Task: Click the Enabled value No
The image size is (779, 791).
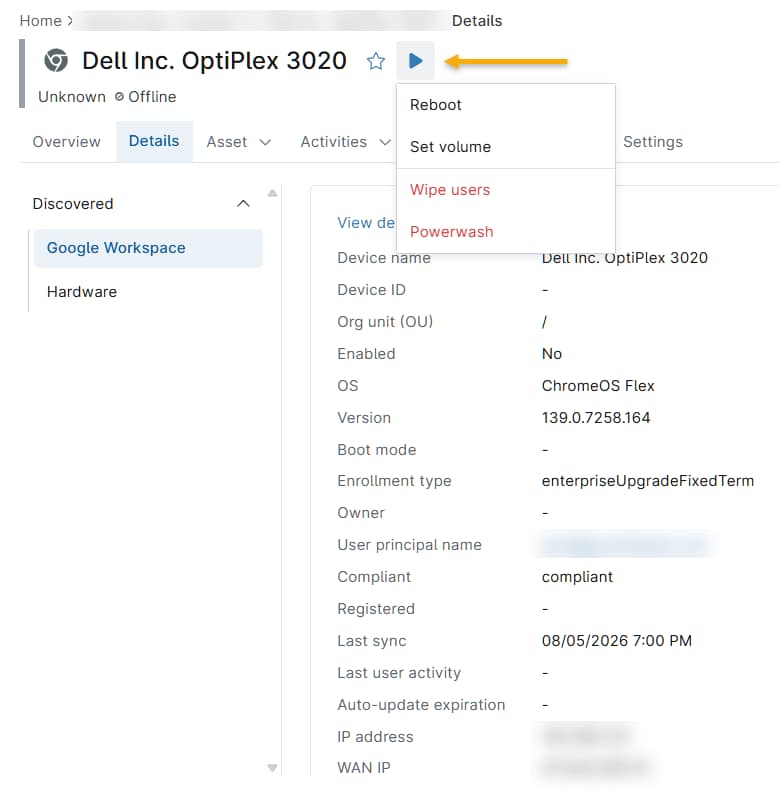Action: pos(551,354)
